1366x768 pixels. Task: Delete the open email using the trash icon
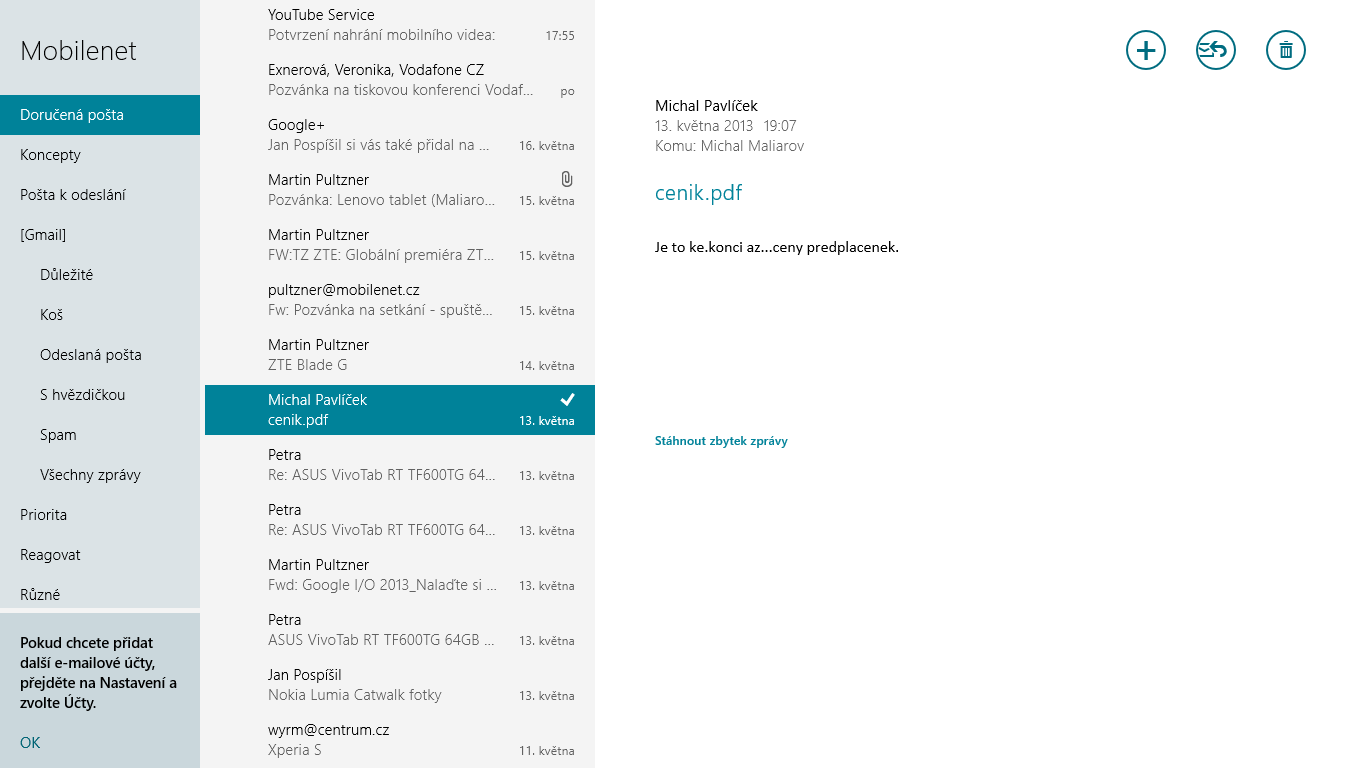pyautogui.click(x=1285, y=49)
